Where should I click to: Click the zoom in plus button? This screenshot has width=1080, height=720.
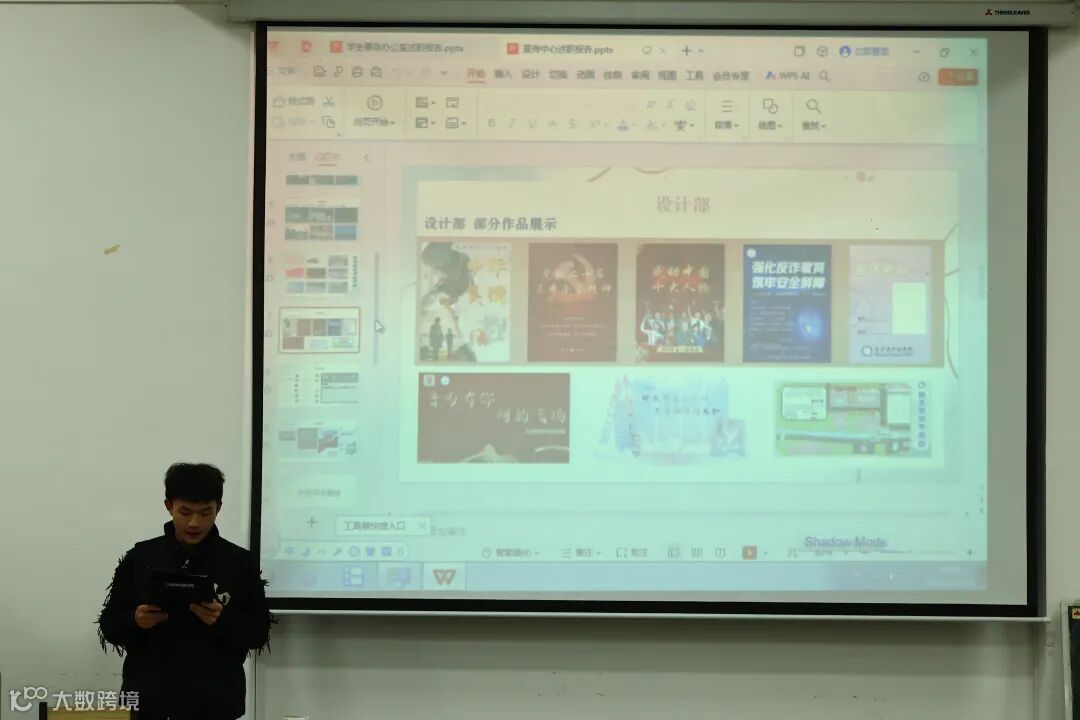point(970,552)
